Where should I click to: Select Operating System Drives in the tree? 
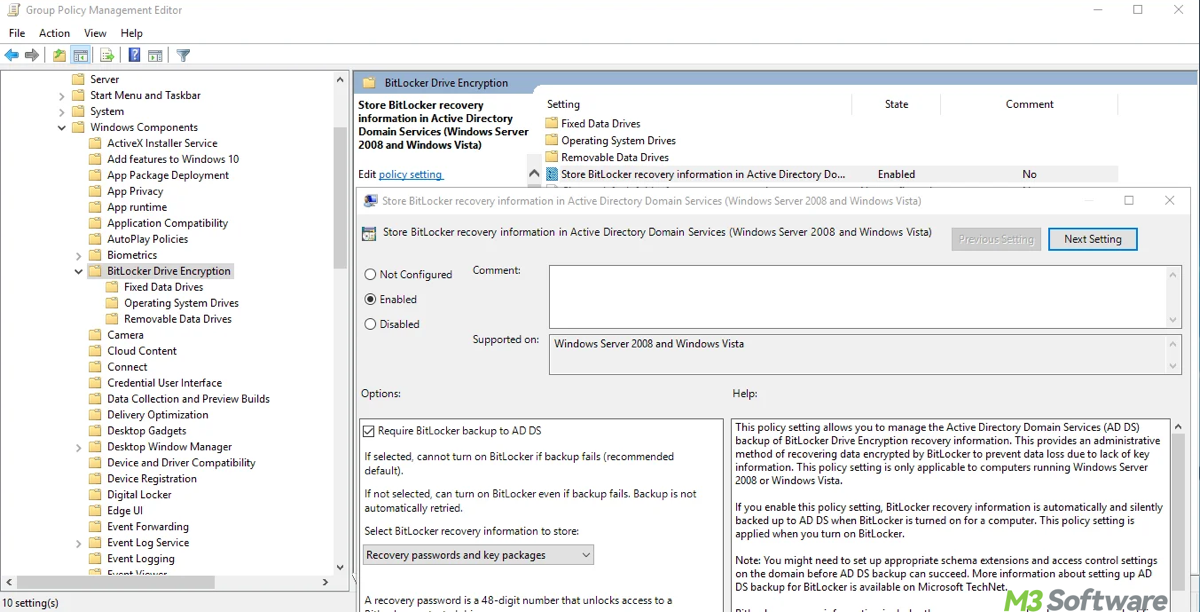[x=181, y=303]
